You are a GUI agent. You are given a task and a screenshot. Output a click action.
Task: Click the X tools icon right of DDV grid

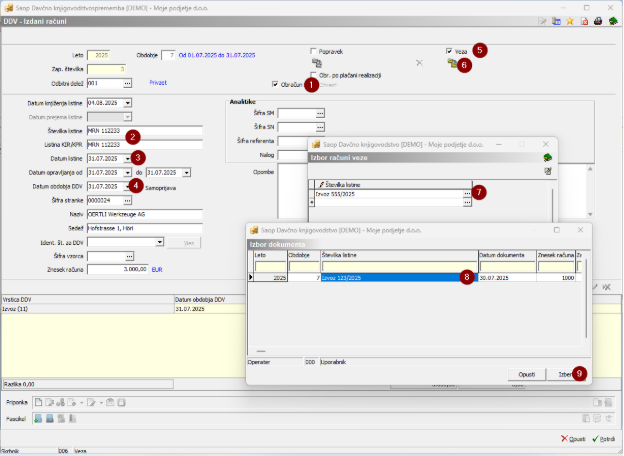pos(607,287)
